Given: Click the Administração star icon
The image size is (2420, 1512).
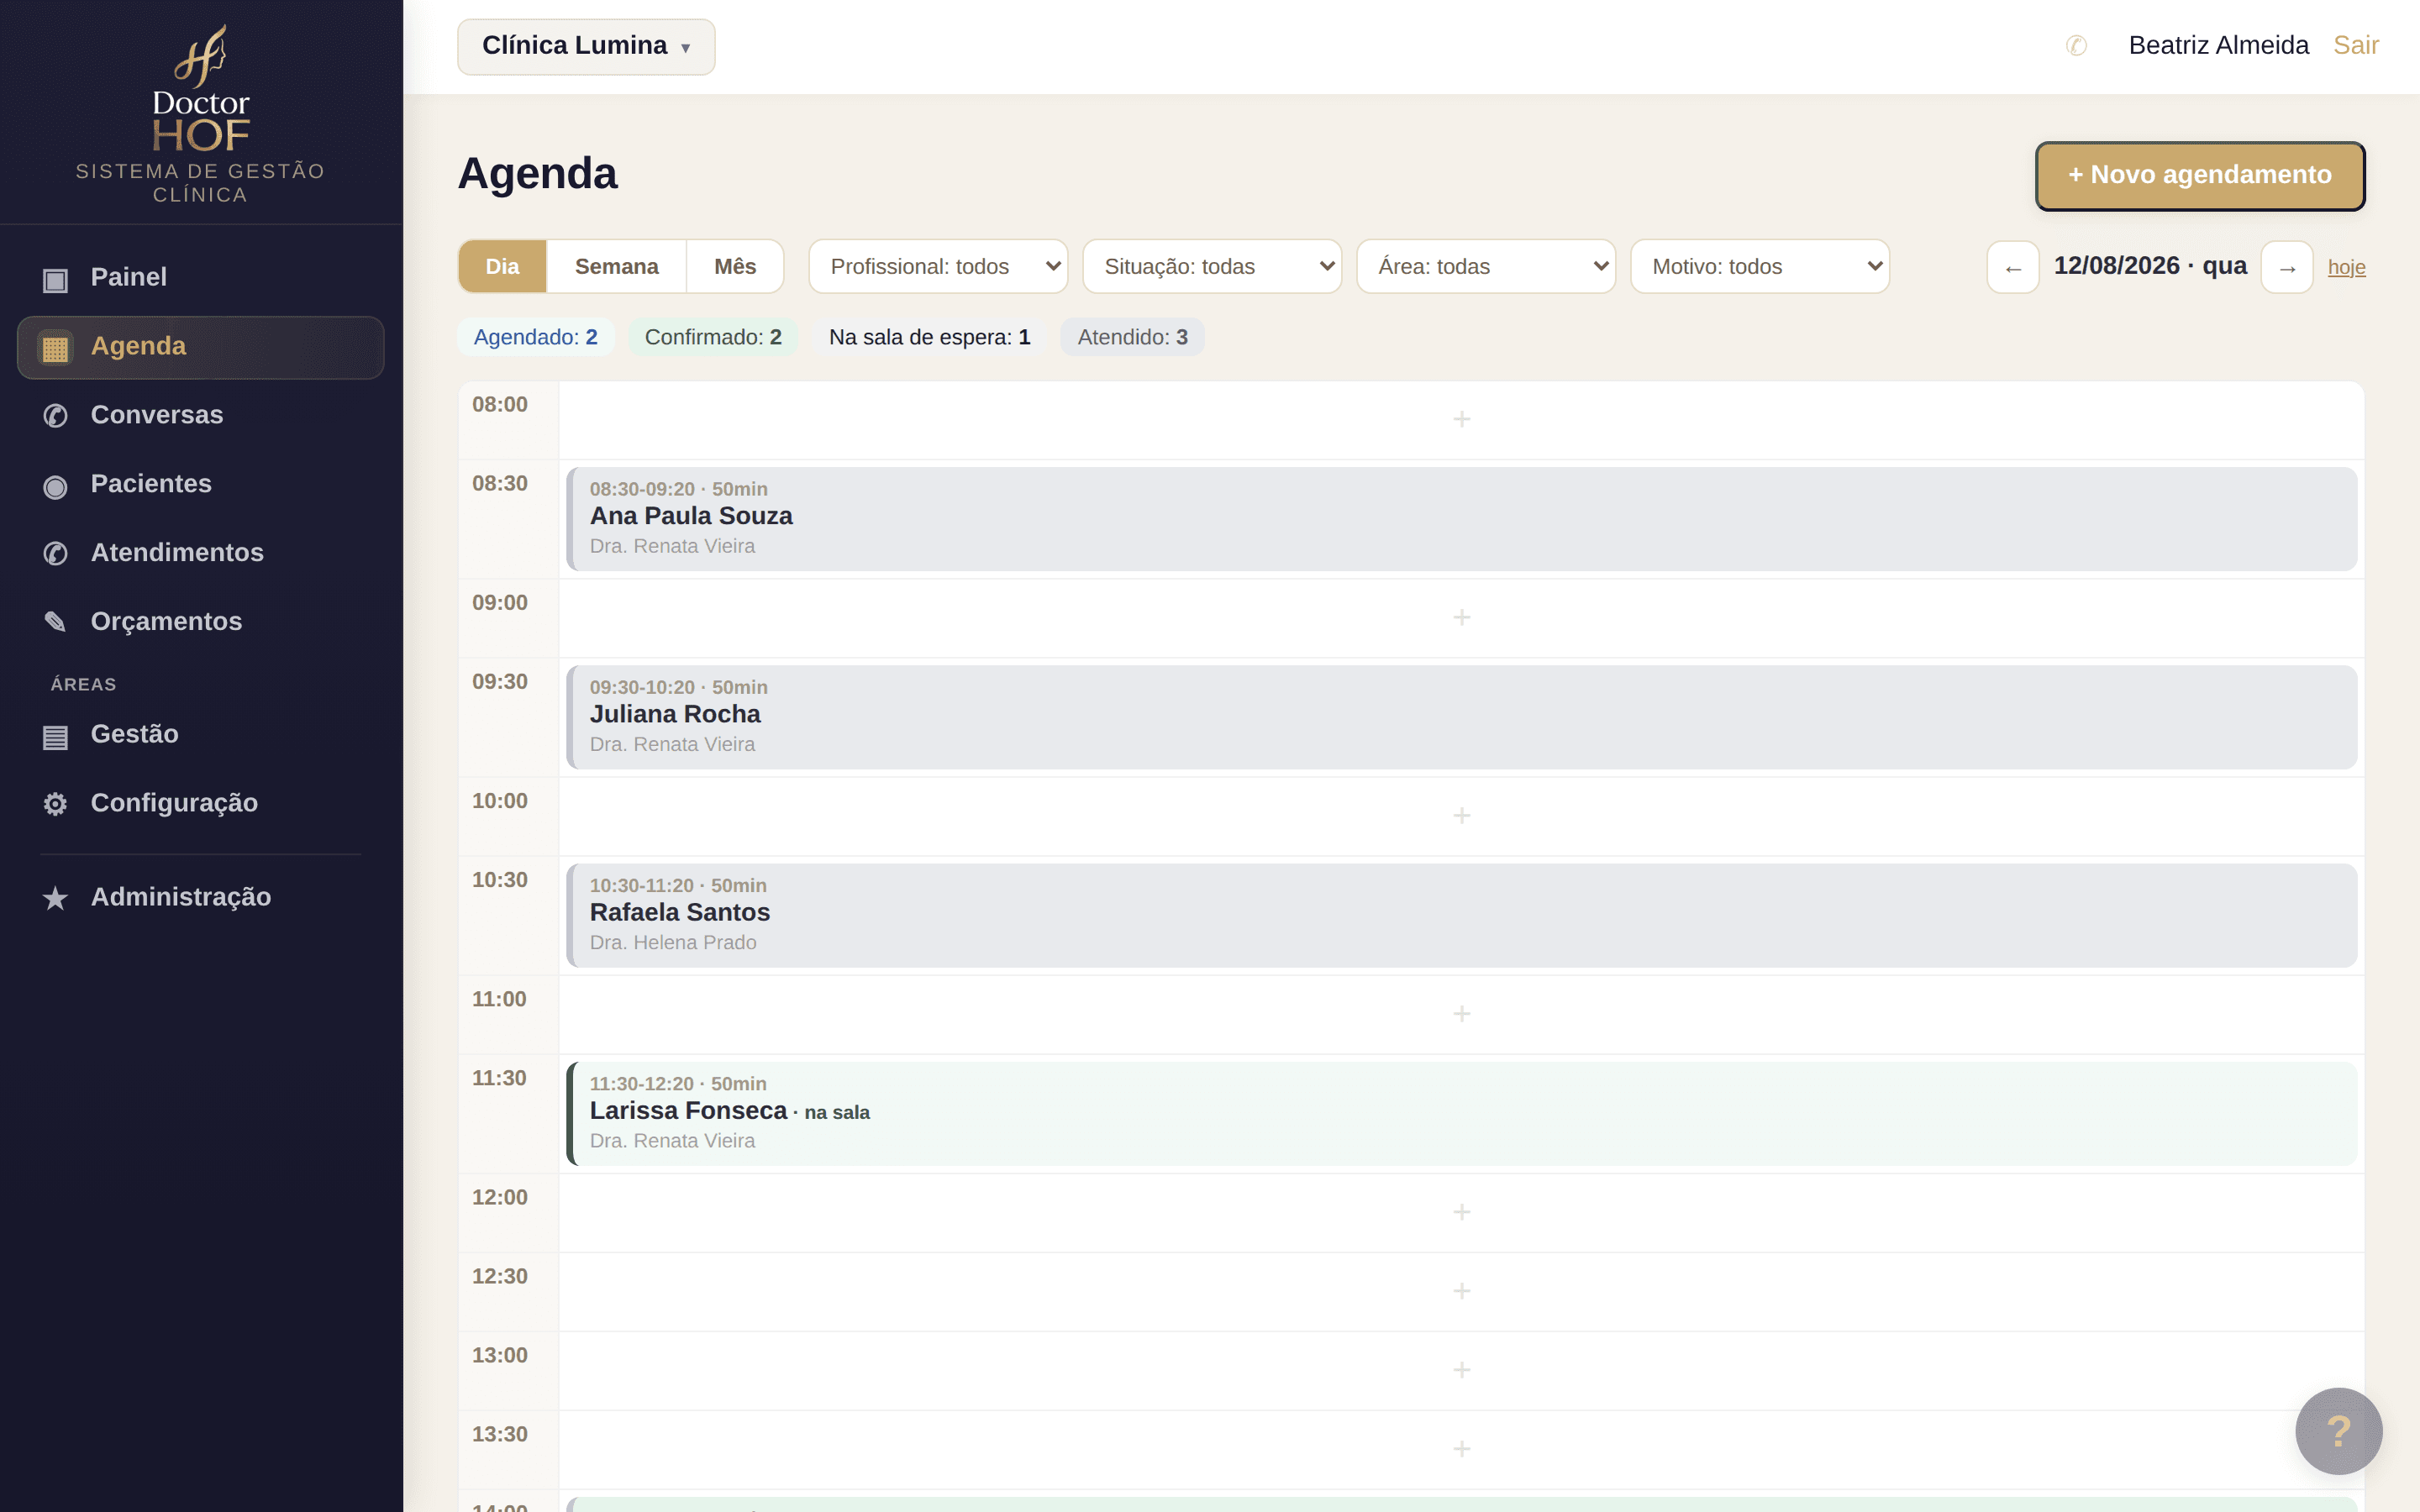Looking at the screenshot, I should click(55, 898).
